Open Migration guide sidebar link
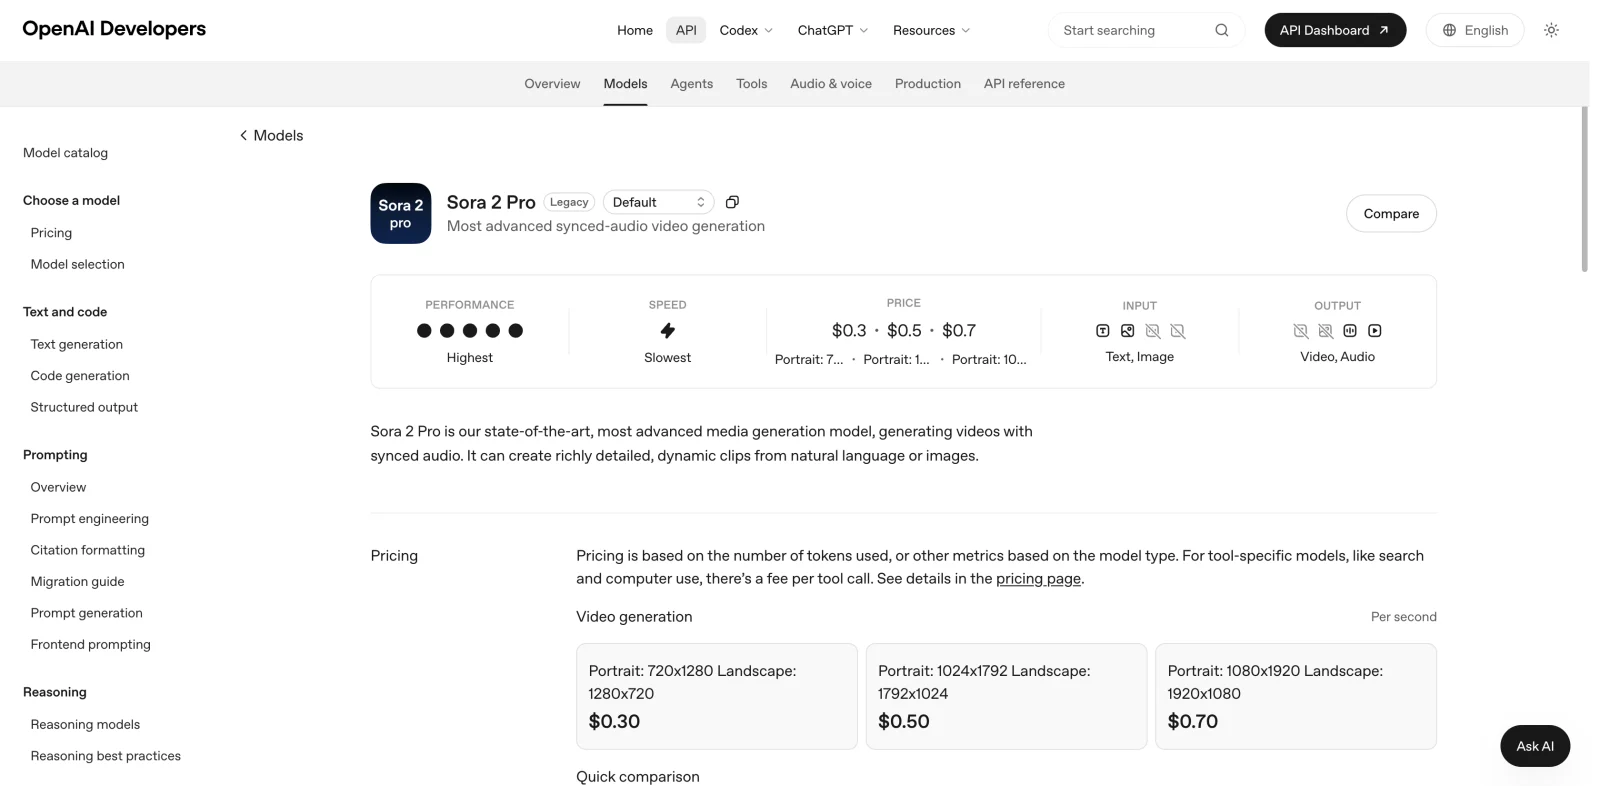The width and height of the screenshot is (1600, 786). click(77, 582)
